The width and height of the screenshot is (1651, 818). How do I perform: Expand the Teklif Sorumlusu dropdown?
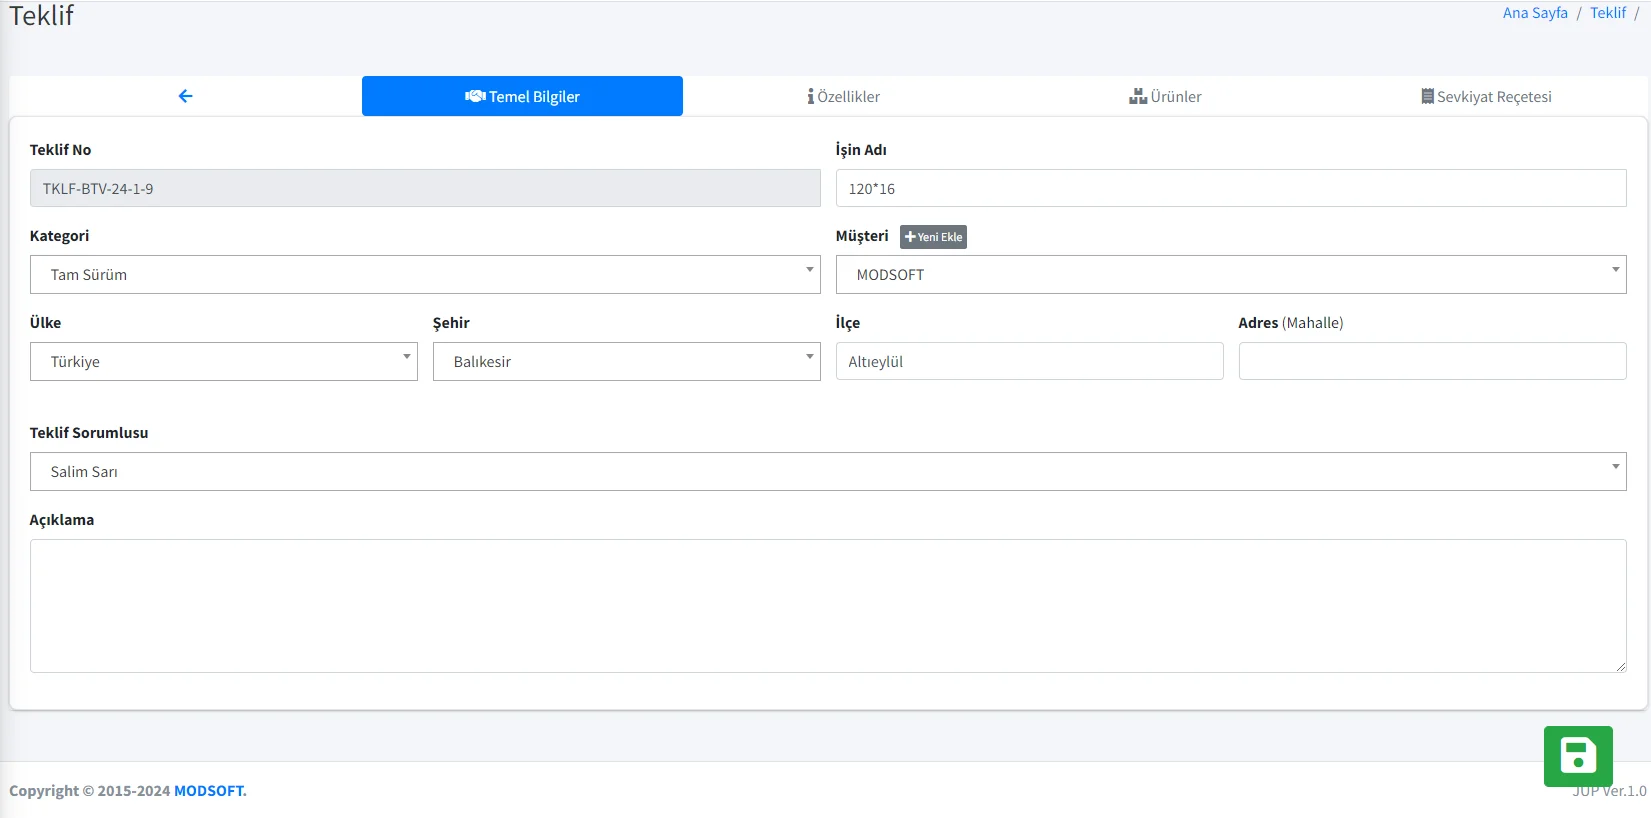[828, 472]
